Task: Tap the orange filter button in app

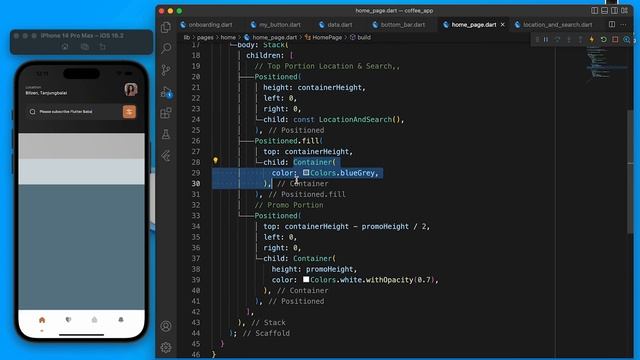Action: pos(129,112)
